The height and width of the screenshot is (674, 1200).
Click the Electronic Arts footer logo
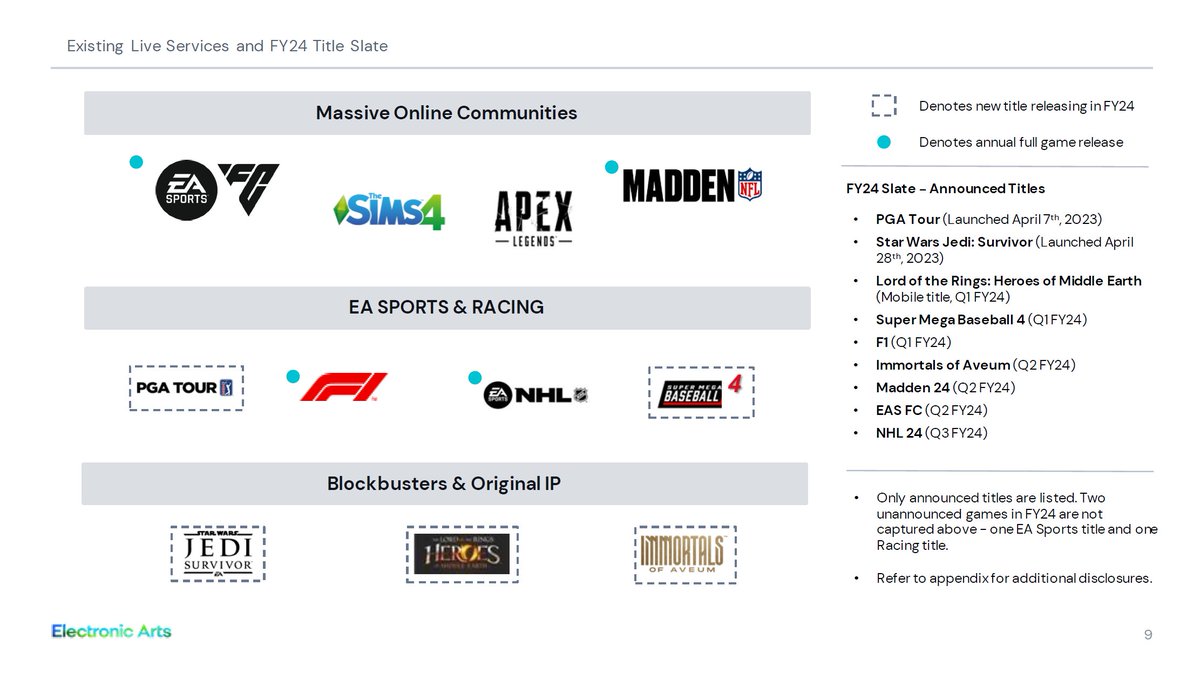[x=112, y=631]
